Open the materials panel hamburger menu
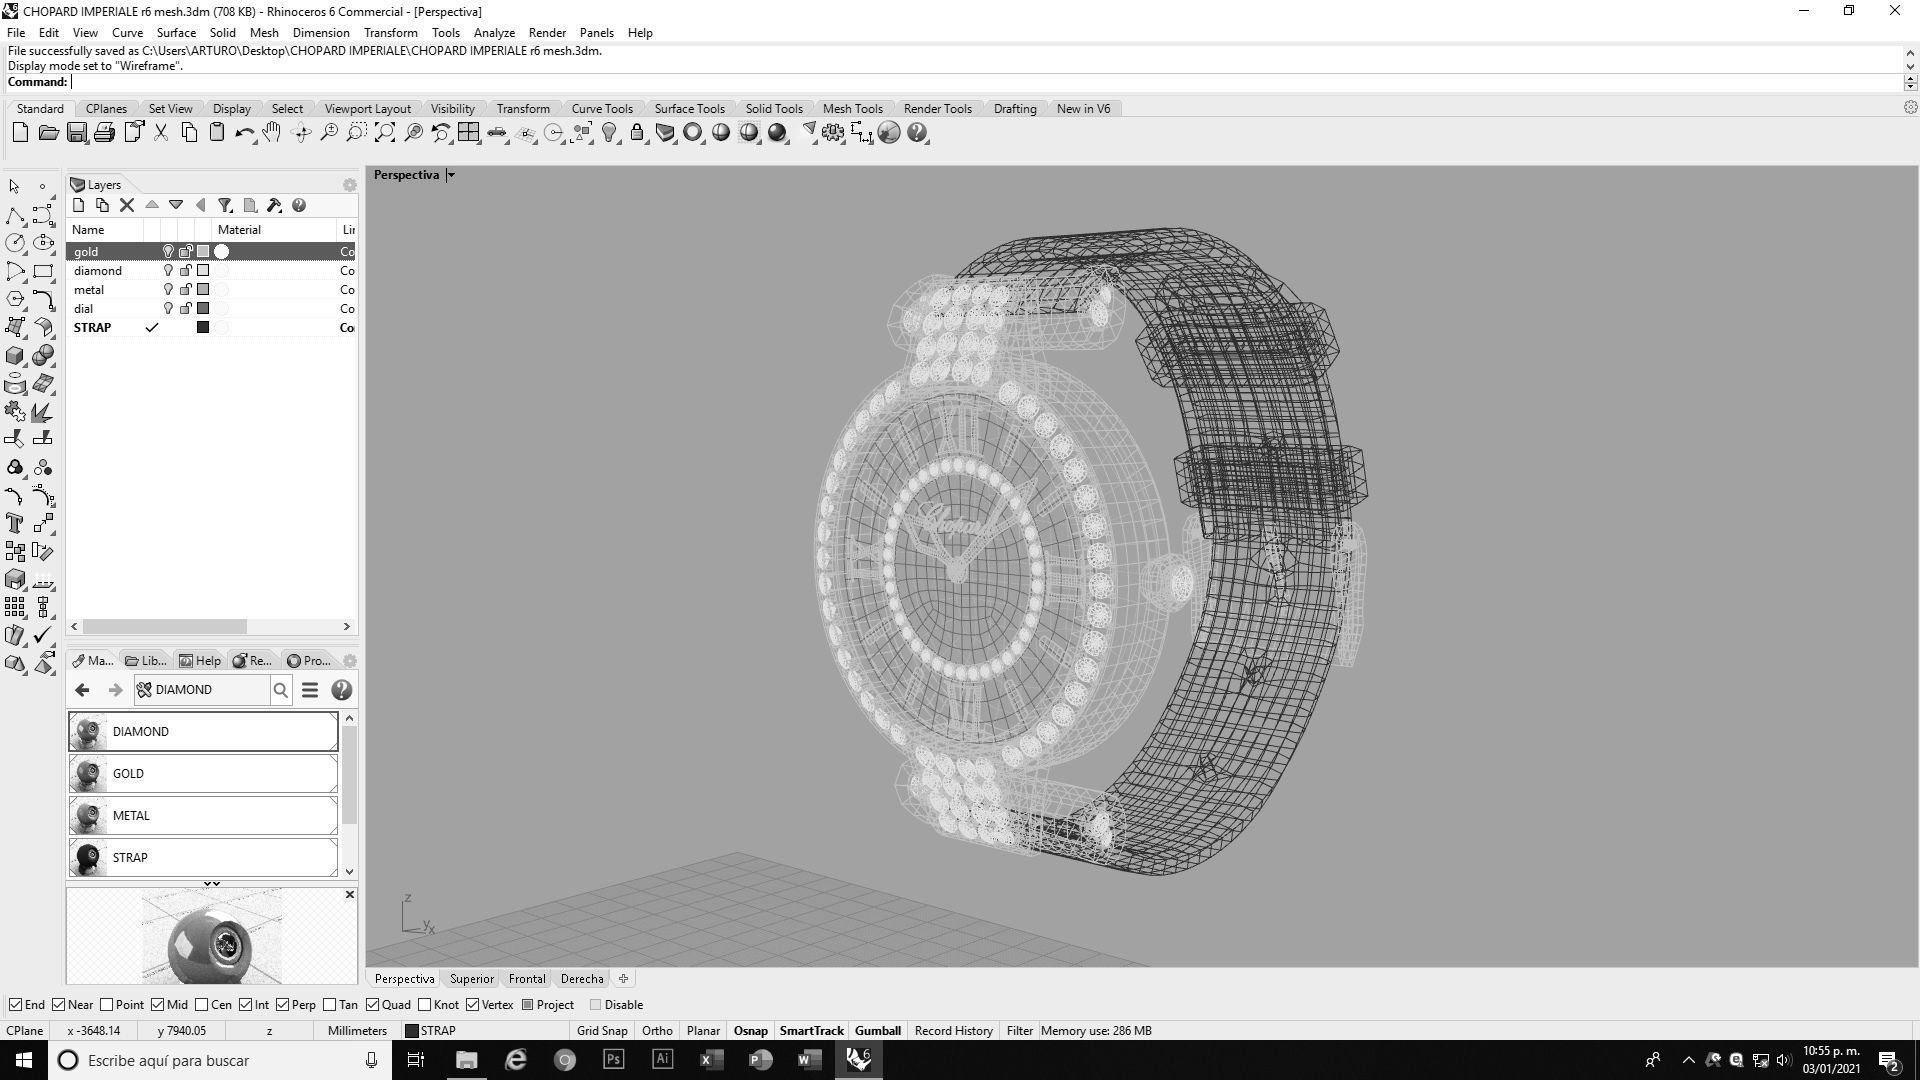 point(310,690)
